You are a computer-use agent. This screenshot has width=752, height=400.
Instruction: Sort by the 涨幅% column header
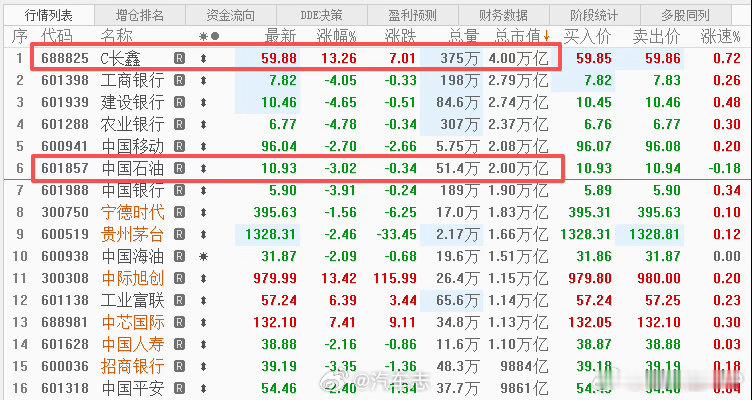pos(337,36)
